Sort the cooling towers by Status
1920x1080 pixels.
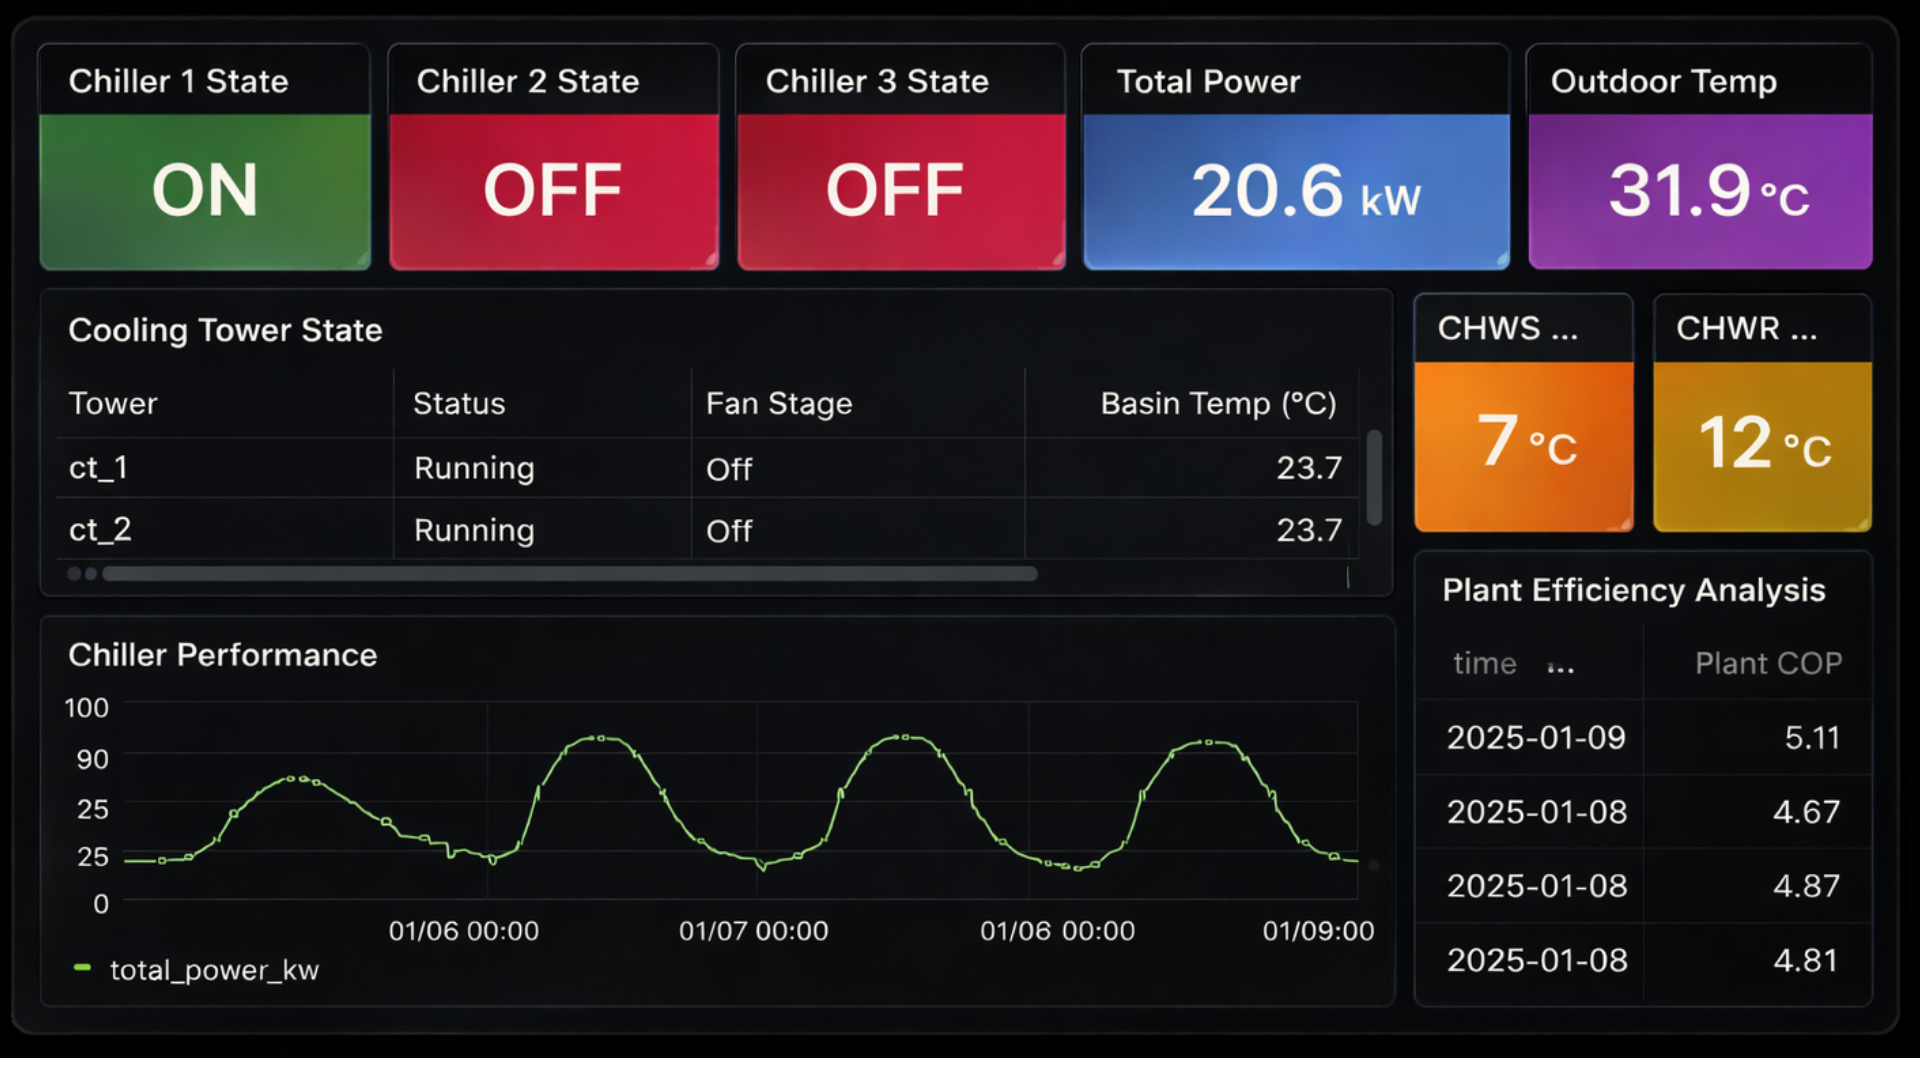click(x=458, y=403)
